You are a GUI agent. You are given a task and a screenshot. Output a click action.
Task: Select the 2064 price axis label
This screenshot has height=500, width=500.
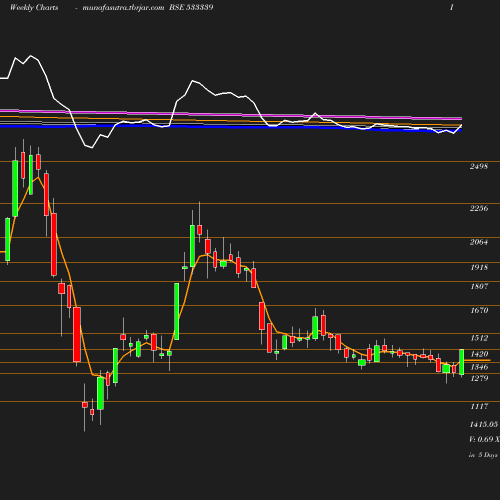pyautogui.click(x=479, y=242)
